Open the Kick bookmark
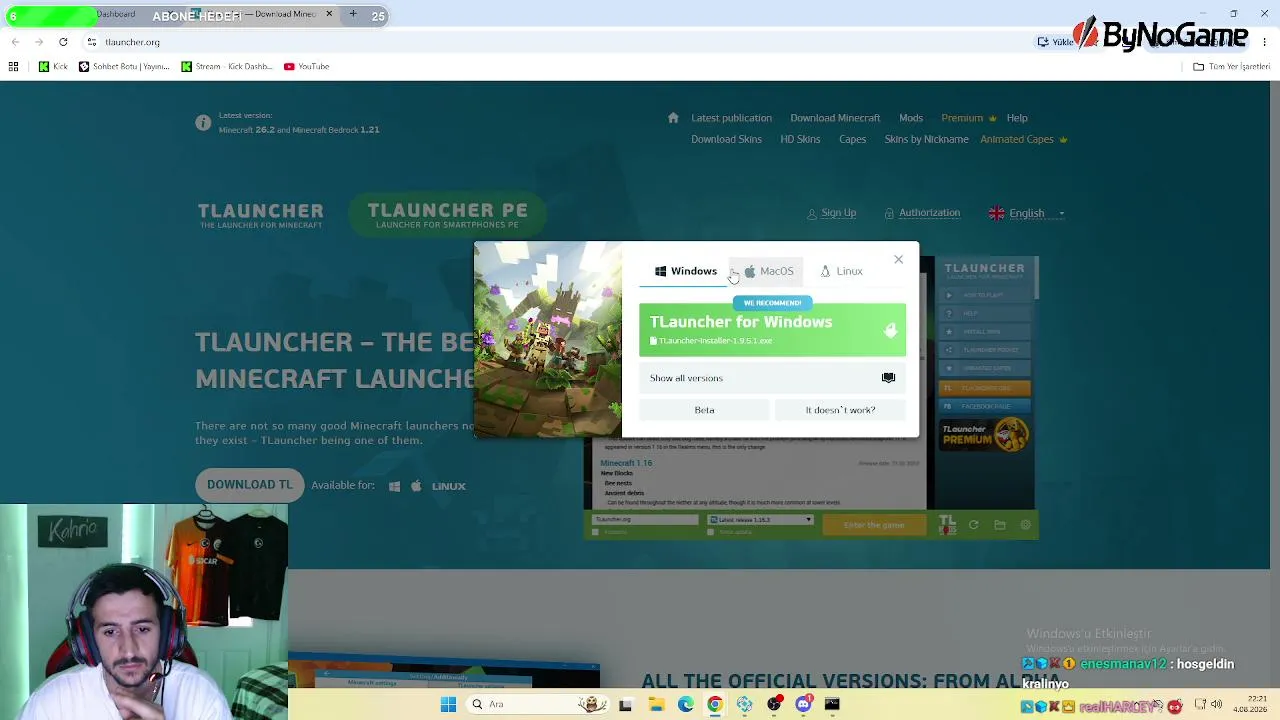This screenshot has width=1280, height=720. (53, 66)
